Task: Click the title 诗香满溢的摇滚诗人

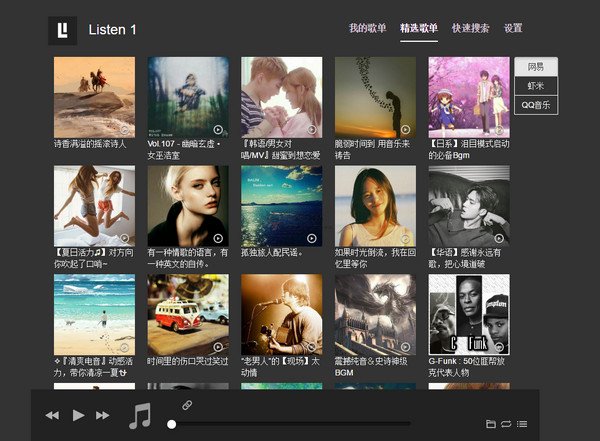Action: [90, 144]
